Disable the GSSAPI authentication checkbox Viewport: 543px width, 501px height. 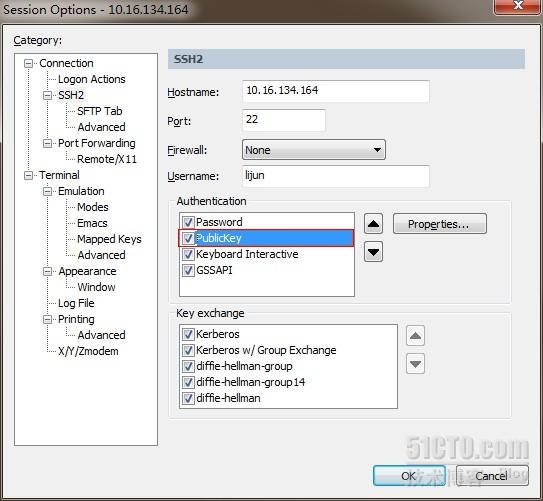pyautogui.click(x=188, y=270)
